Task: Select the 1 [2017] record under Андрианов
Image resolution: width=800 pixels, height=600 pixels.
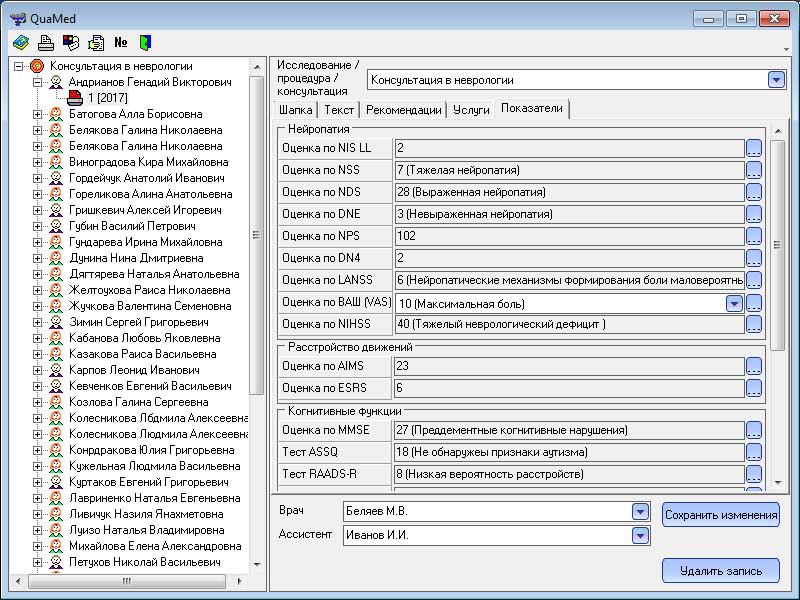Action: click(105, 98)
